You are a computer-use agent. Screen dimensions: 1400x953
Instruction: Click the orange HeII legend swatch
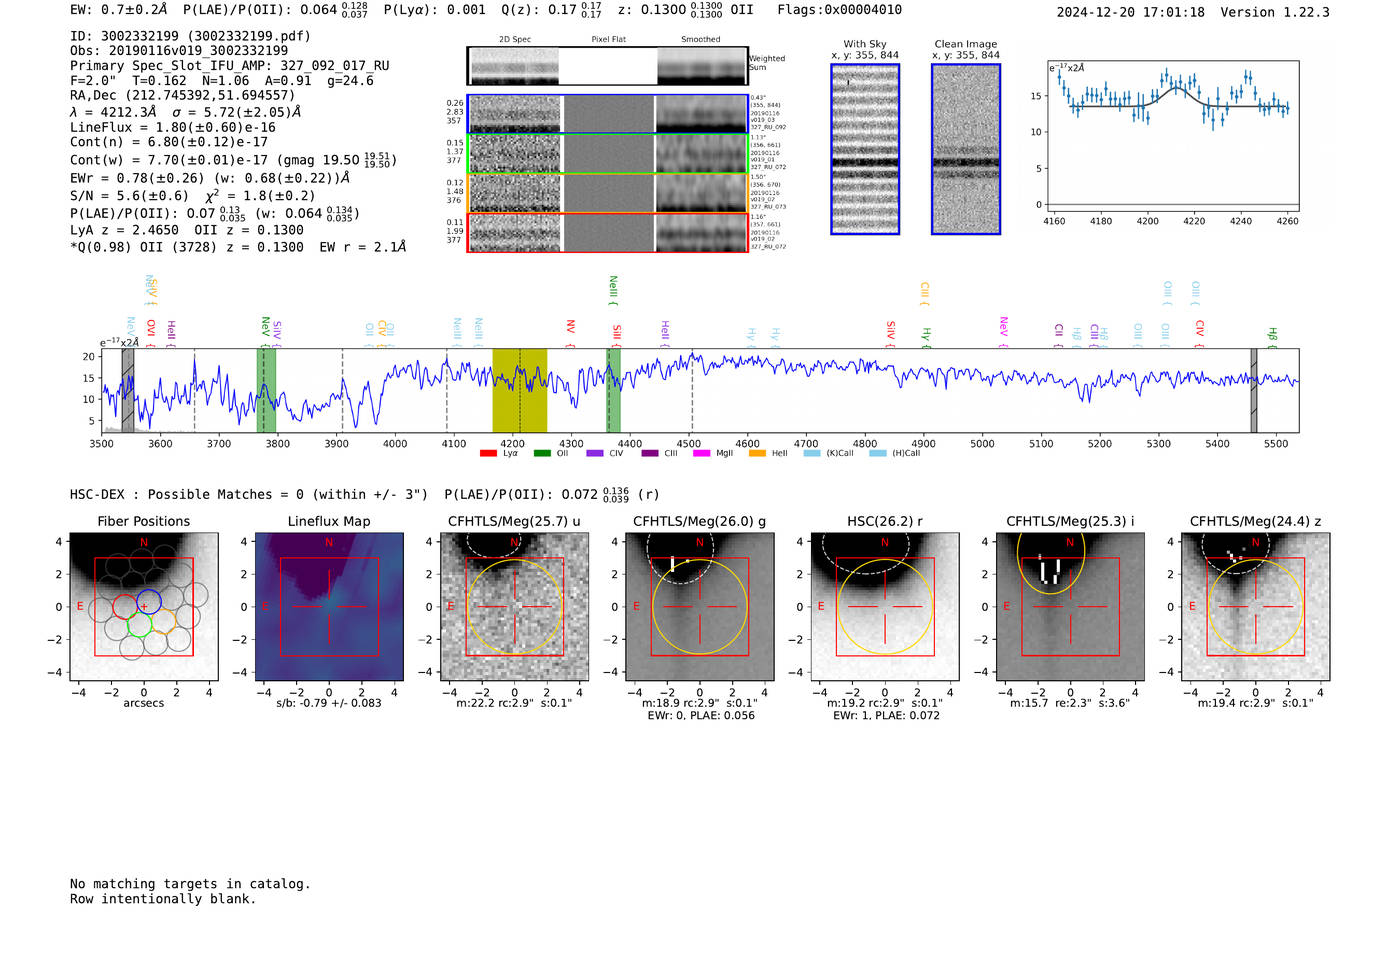[757, 454]
